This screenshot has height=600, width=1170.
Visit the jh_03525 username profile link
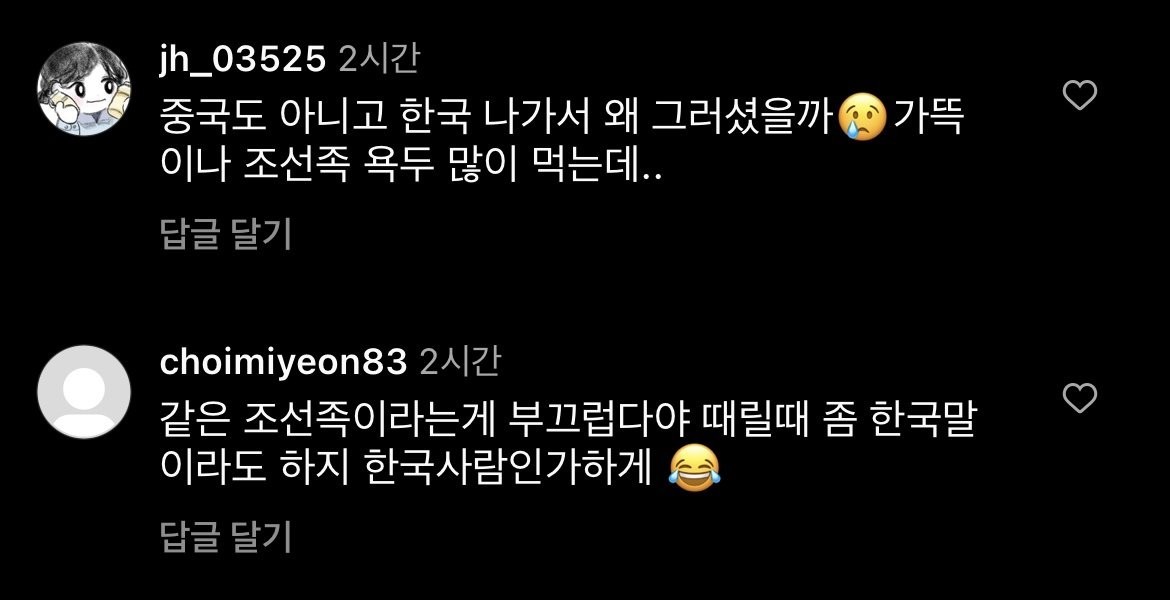pyautogui.click(x=243, y=60)
